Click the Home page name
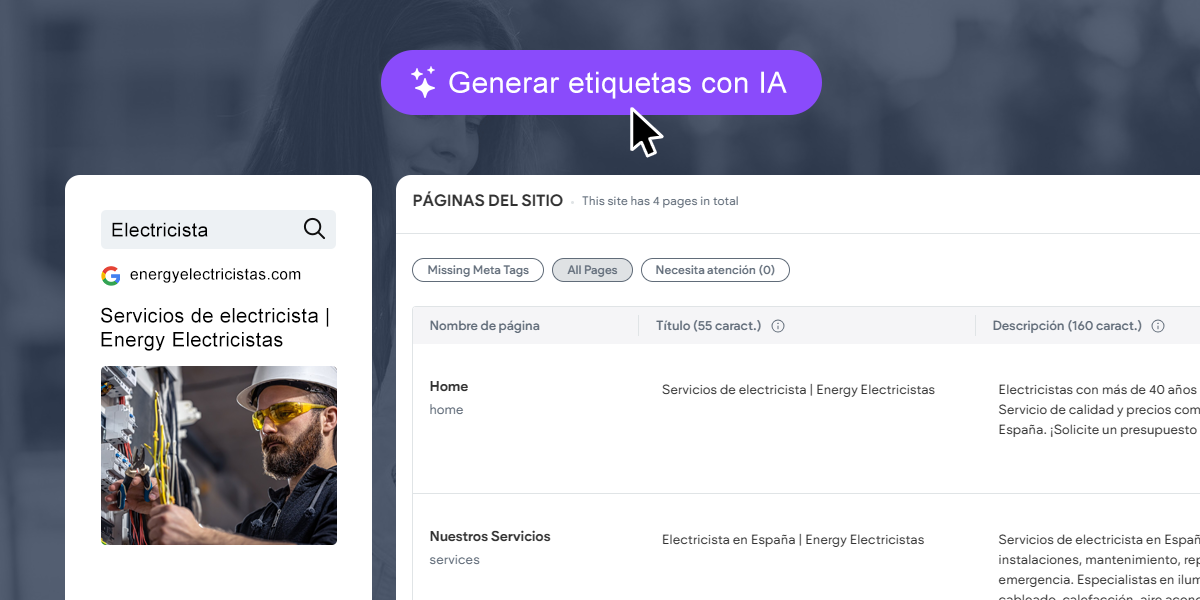1200x600 pixels. click(449, 386)
